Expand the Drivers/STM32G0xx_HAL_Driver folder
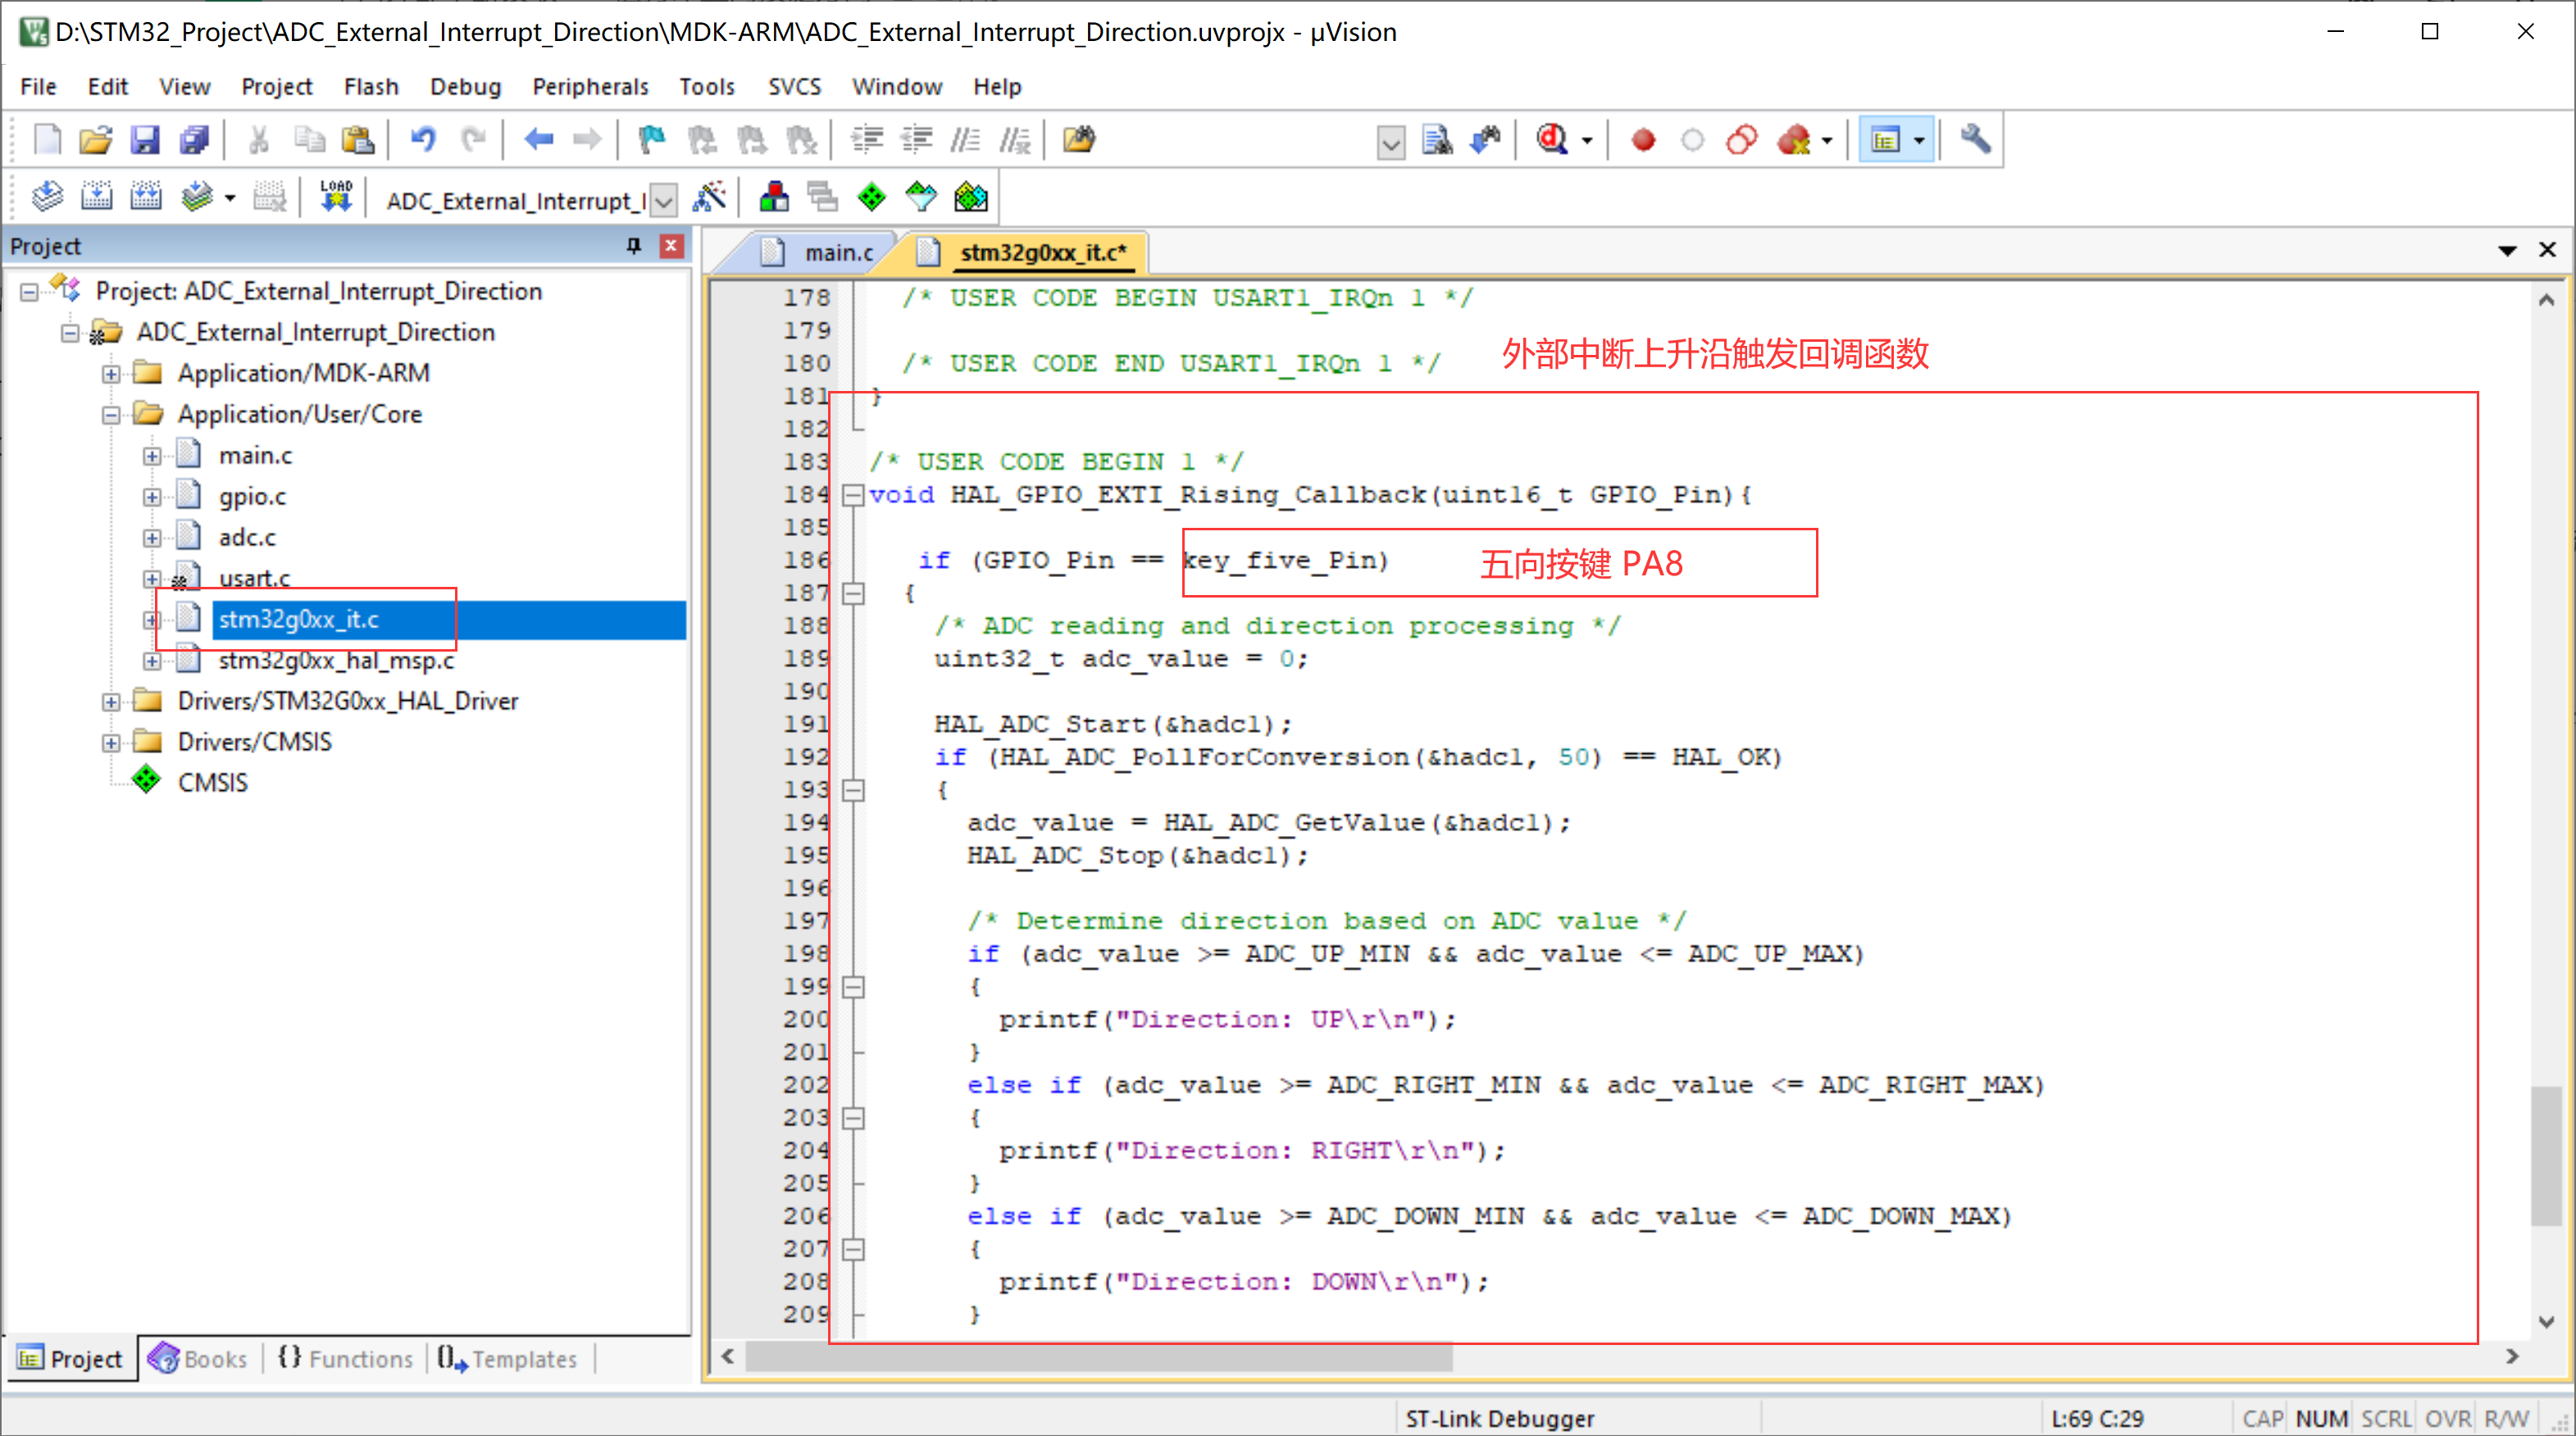 (x=111, y=702)
